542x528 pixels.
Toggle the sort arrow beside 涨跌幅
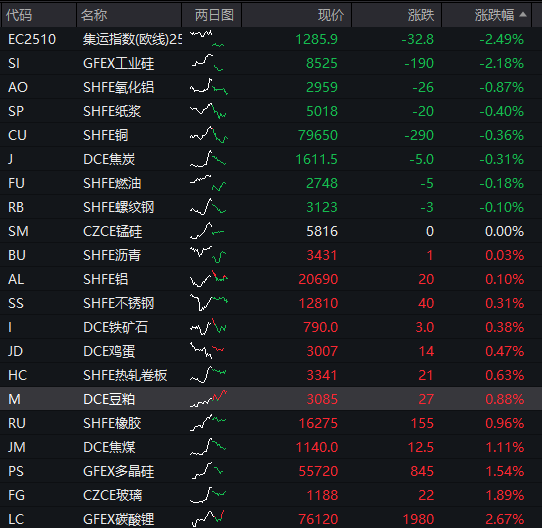pyautogui.click(x=523, y=15)
